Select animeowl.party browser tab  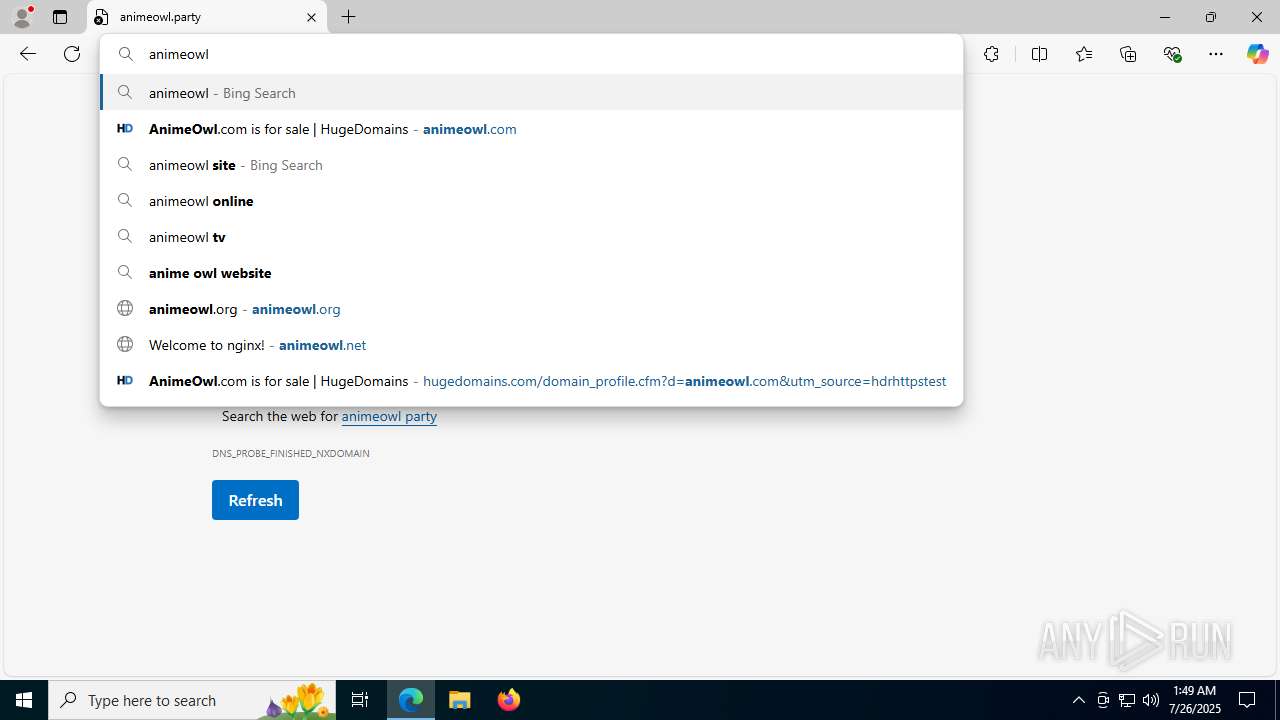point(207,17)
